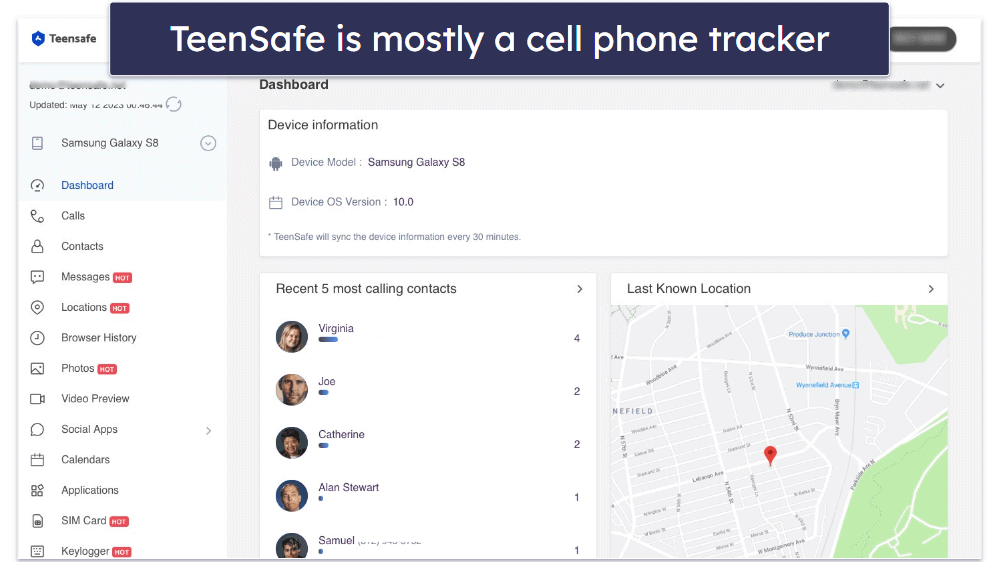The image size is (999, 562).
Task: Click Catherine's avatar photo
Action: (x=292, y=443)
